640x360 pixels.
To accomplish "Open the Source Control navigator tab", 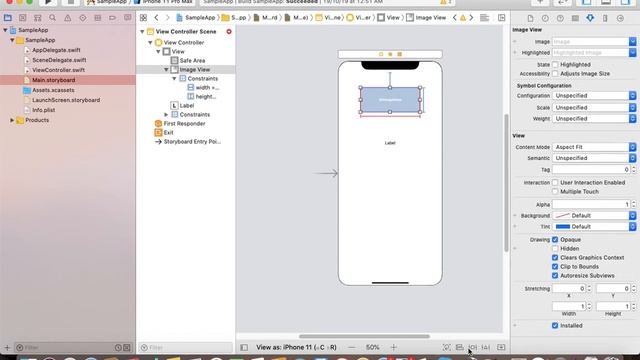I will click(22, 18).
